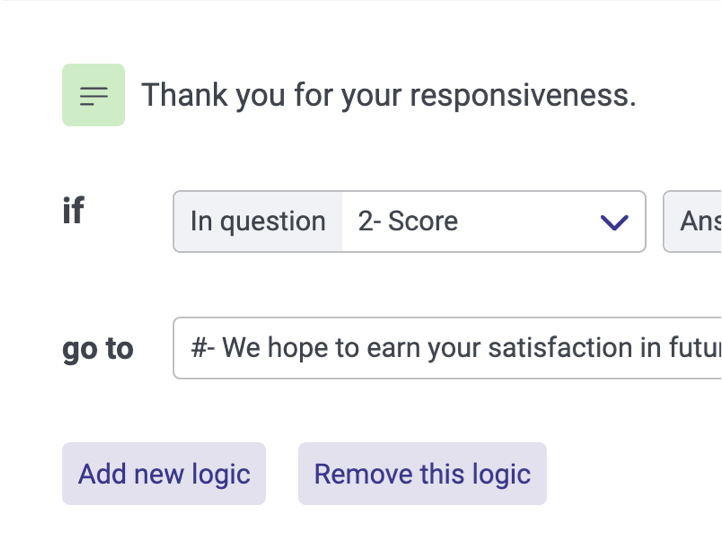This screenshot has width=722, height=560.
Task: Click the chevron arrow in Score dropdown
Action: point(613,222)
